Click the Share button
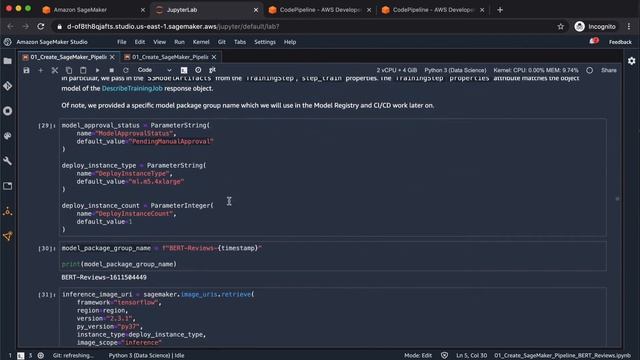640x360 pixels. pyautogui.click(x=609, y=70)
